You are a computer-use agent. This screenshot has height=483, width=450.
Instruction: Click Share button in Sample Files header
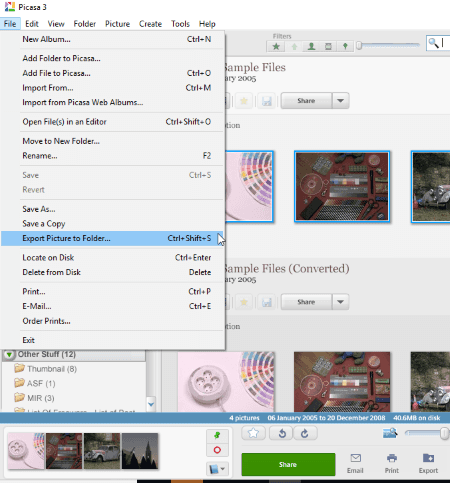point(306,101)
